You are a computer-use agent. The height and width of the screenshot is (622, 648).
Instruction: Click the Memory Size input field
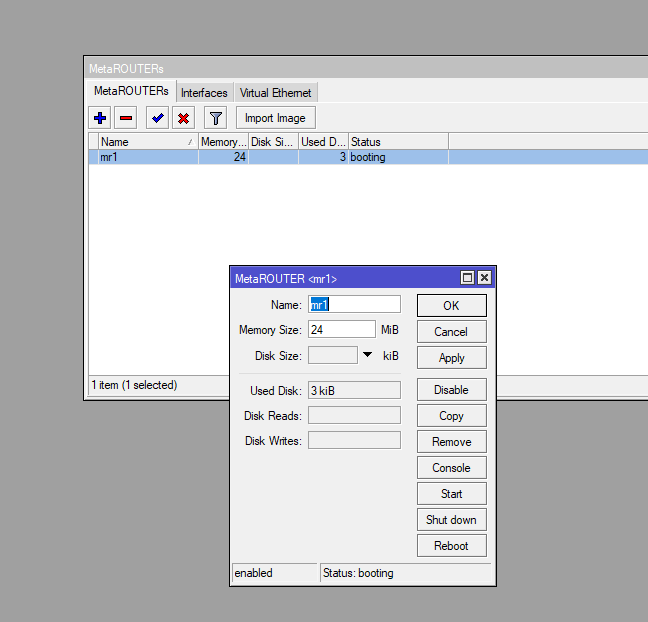click(x=342, y=329)
